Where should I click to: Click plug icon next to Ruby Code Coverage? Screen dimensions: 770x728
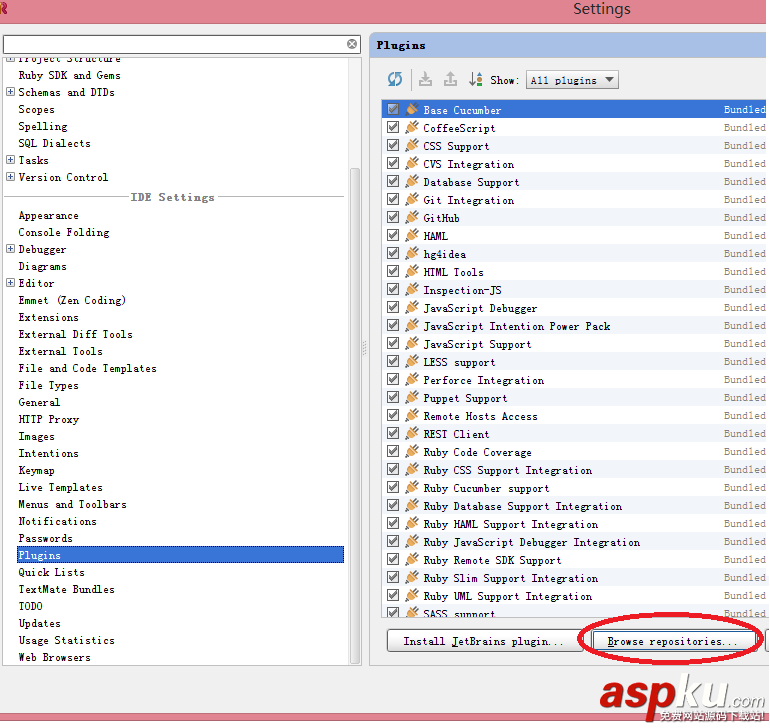[412, 451]
